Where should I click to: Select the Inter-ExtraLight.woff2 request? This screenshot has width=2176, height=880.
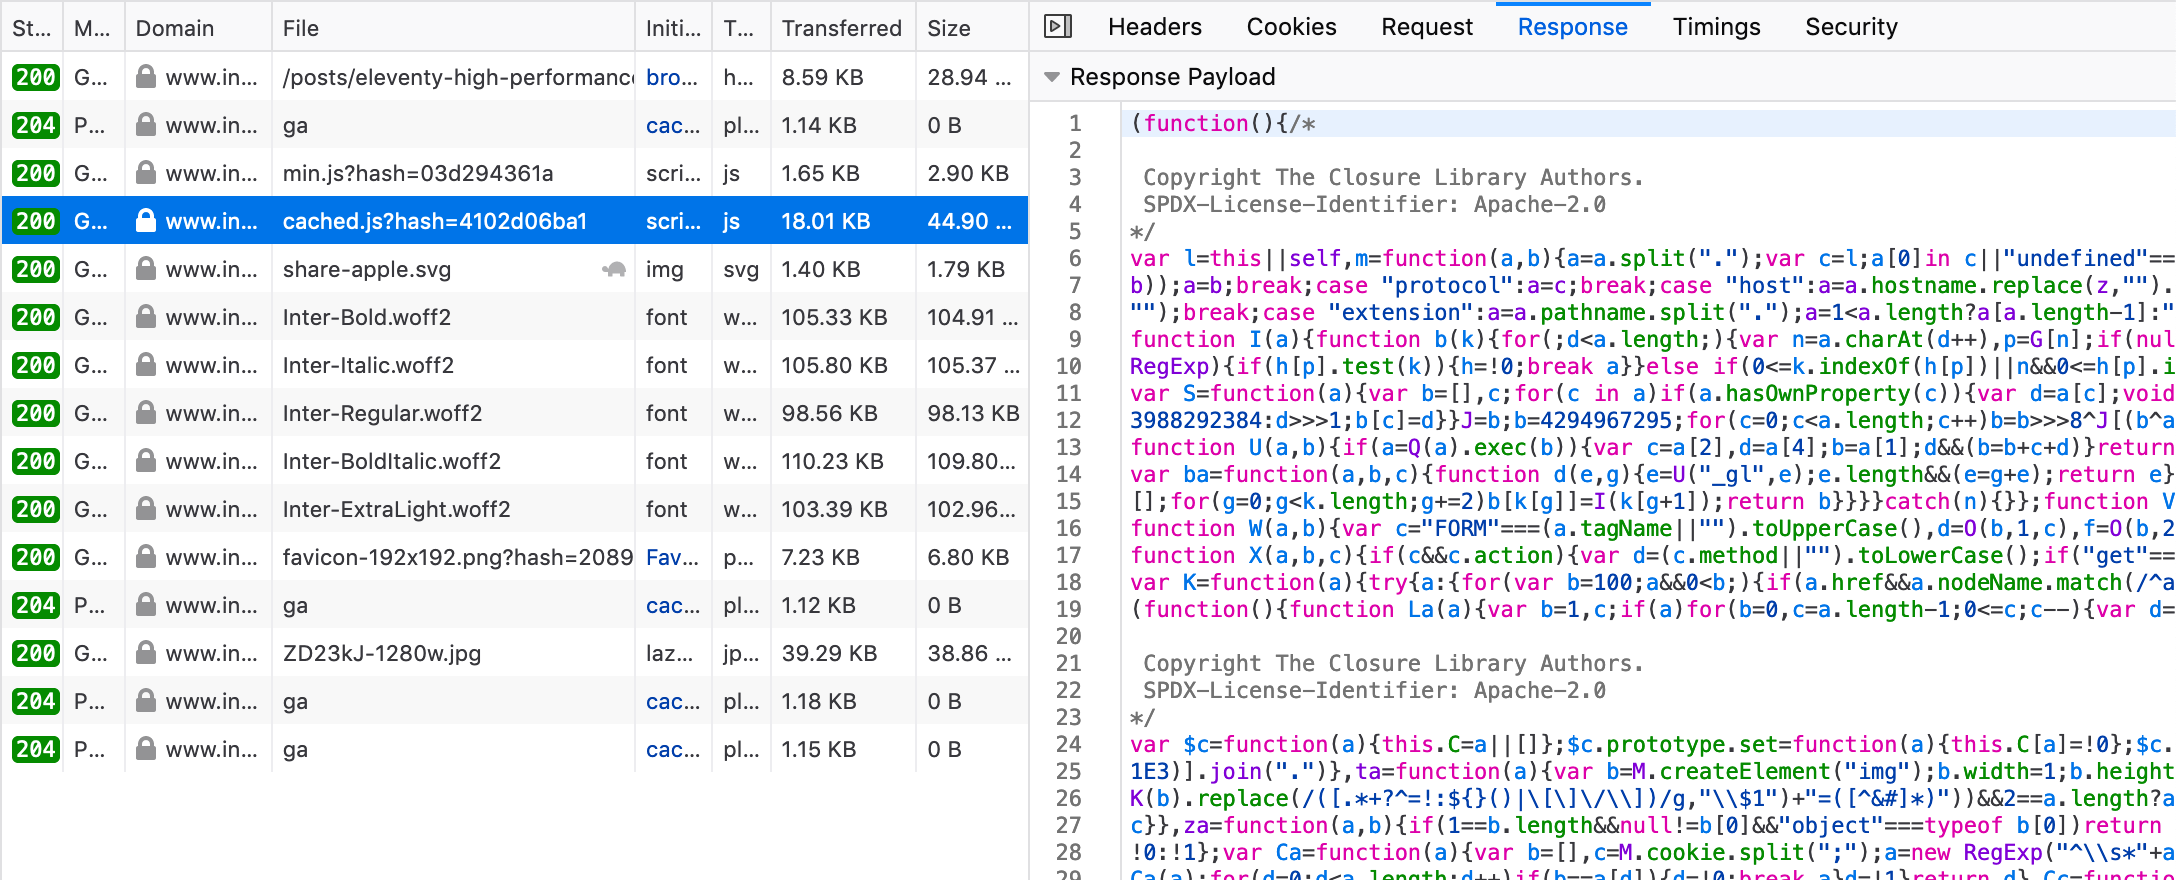point(515,508)
